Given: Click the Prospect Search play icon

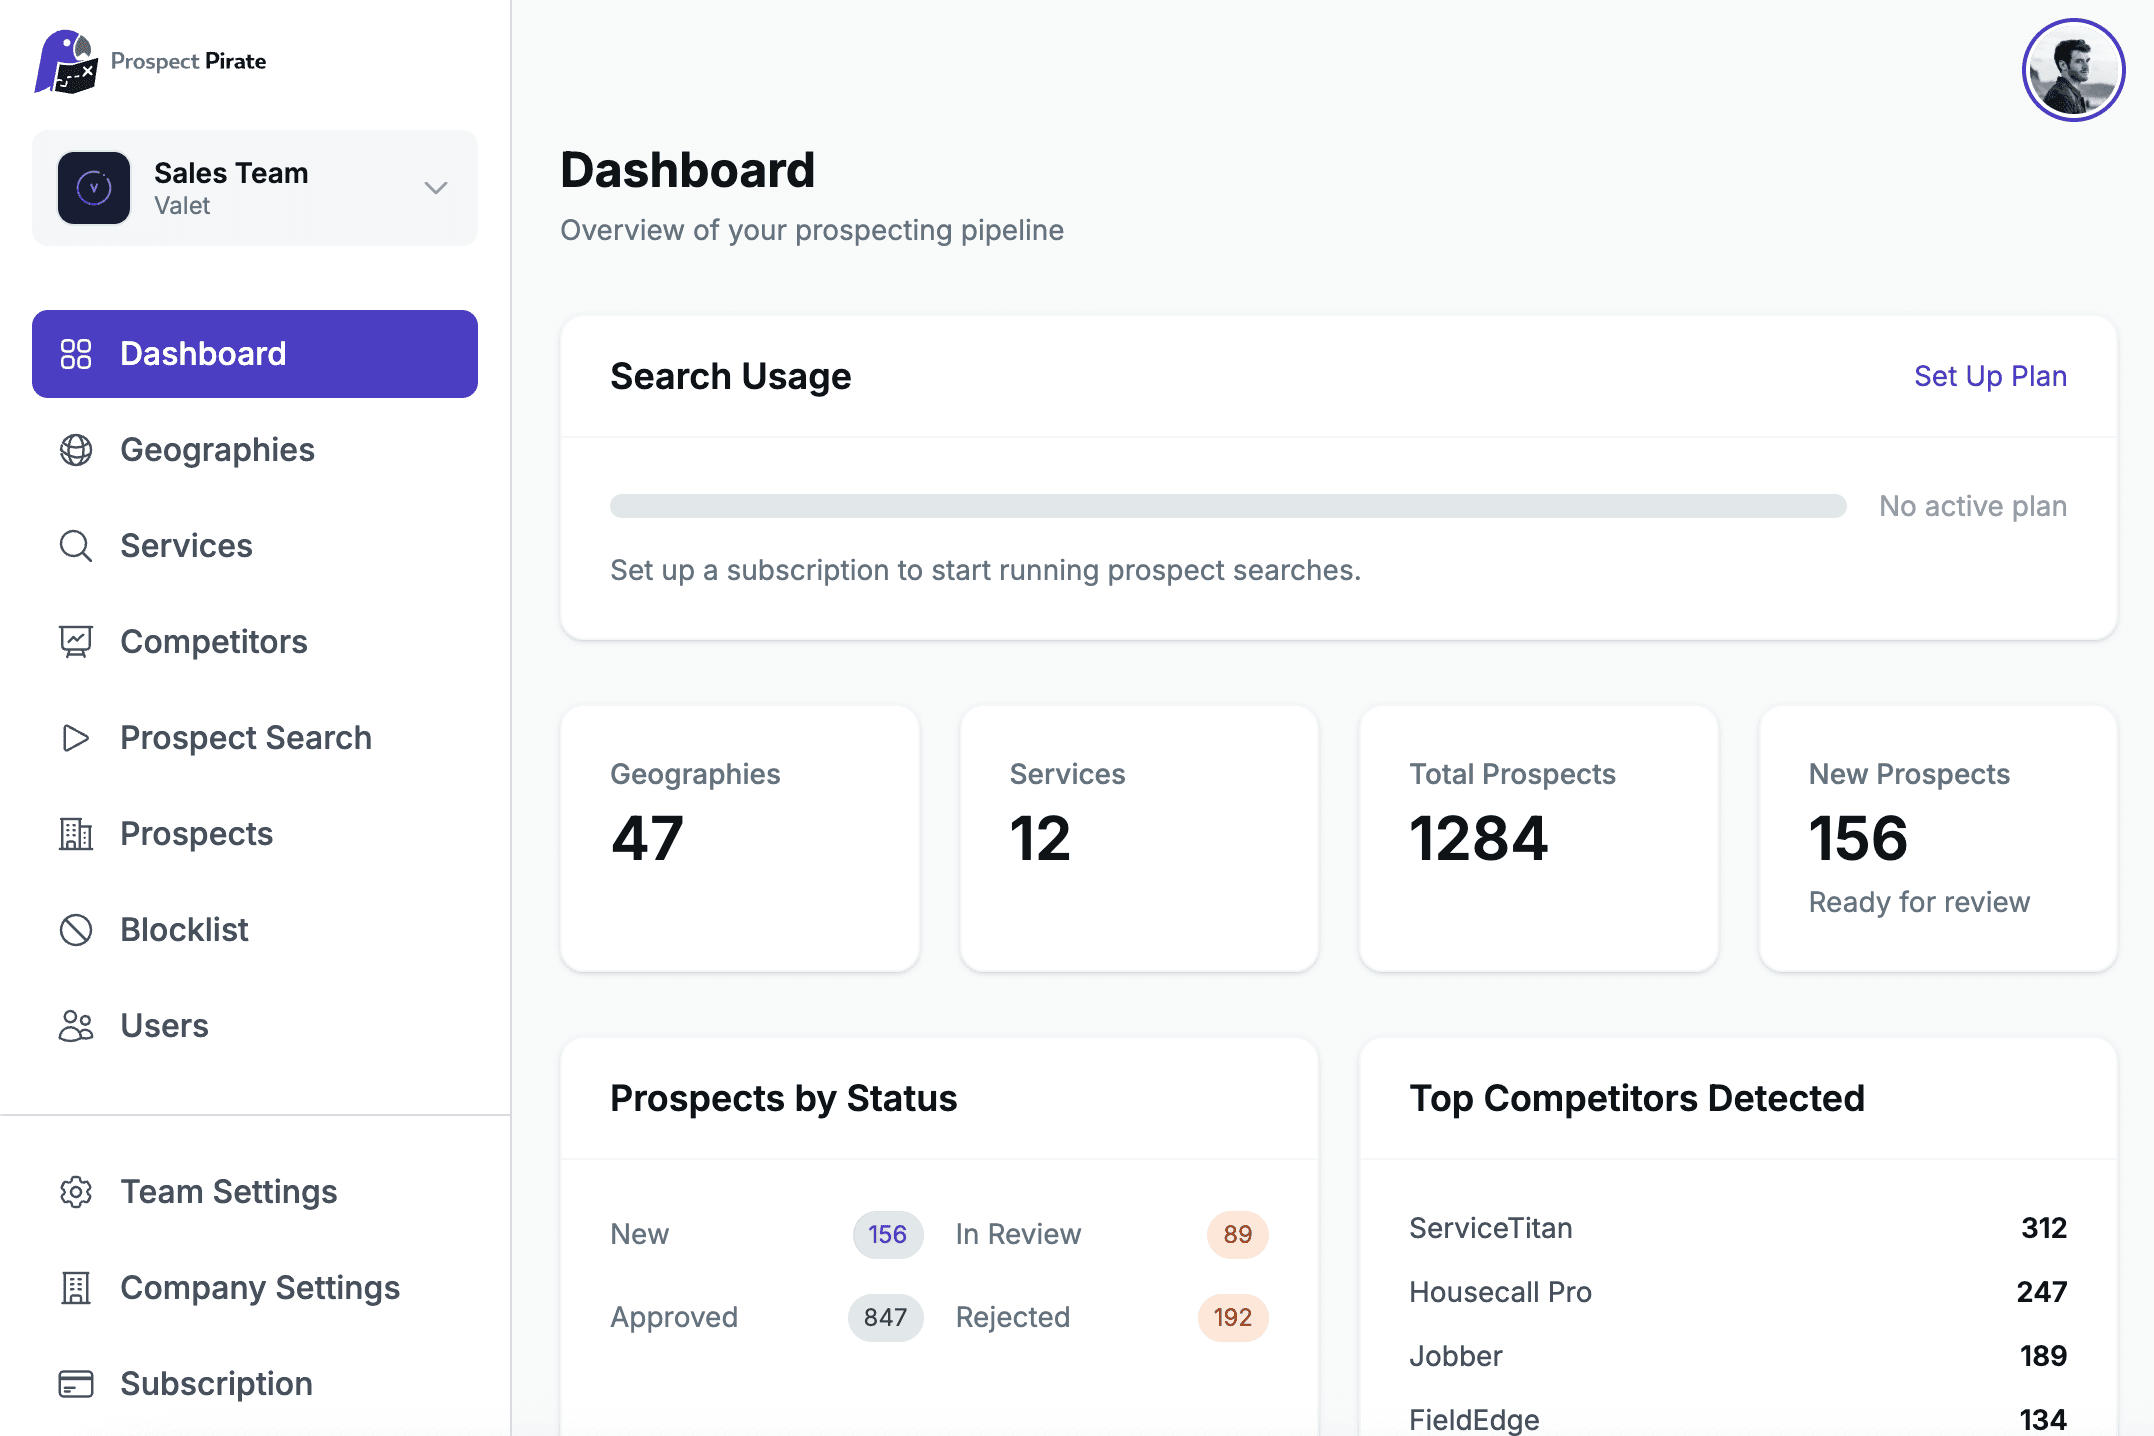Looking at the screenshot, I should pyautogui.click(x=76, y=738).
